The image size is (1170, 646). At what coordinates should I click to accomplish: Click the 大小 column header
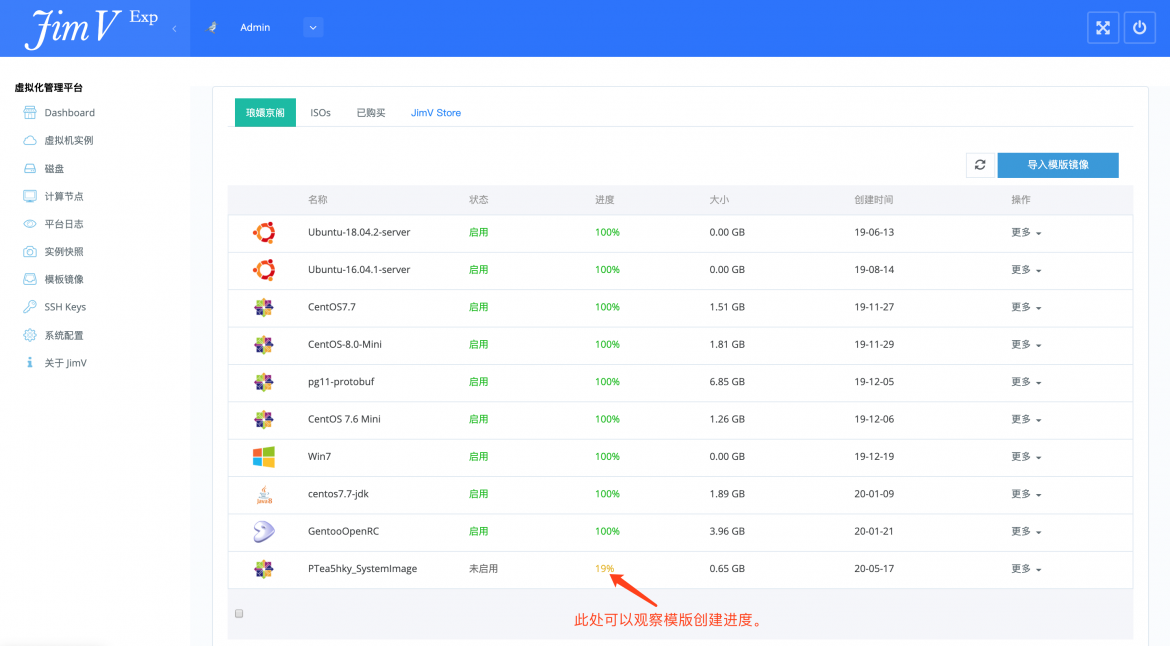point(719,200)
